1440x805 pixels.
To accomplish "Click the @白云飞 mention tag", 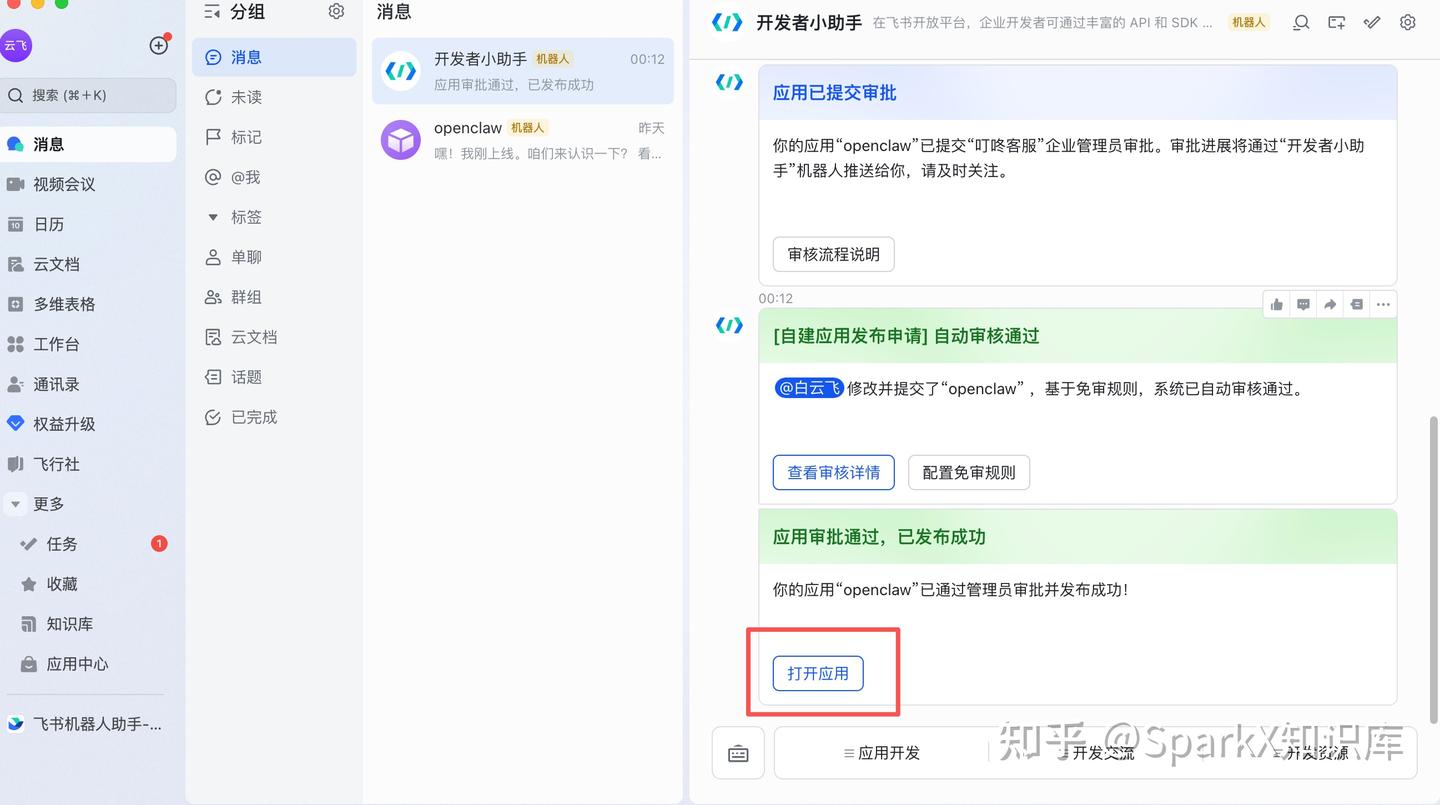I will pos(809,388).
